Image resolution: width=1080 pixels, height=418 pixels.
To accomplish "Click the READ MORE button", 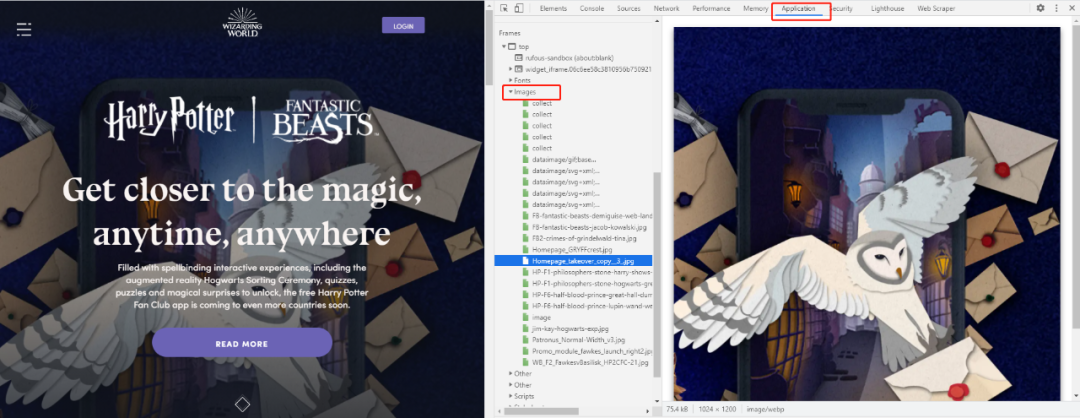I will coord(242,343).
